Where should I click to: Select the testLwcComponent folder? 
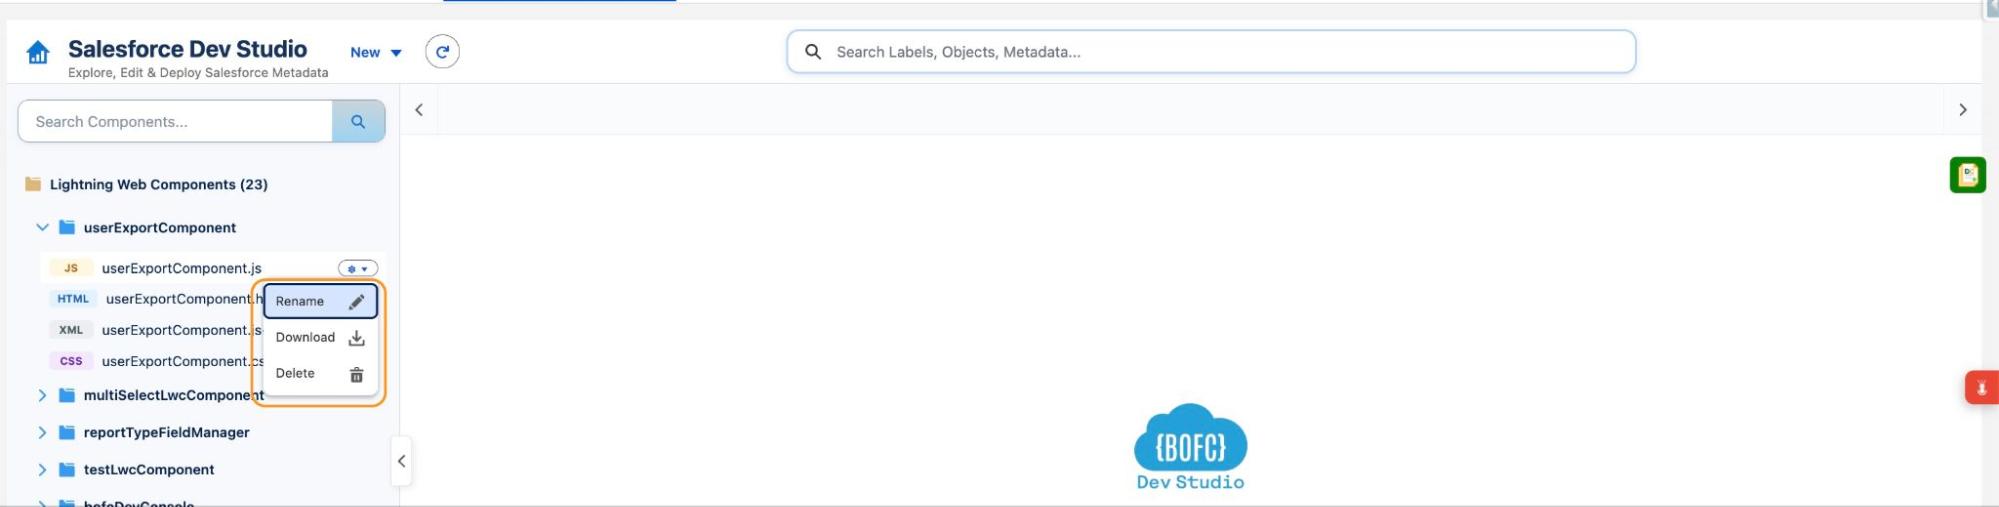(x=149, y=469)
